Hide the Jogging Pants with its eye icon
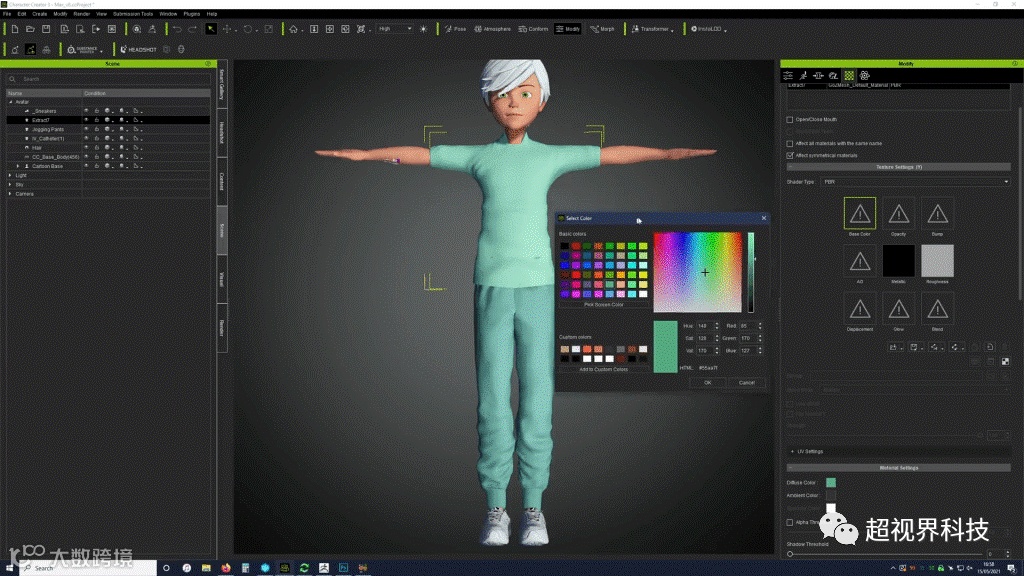This screenshot has height=576, width=1024. [x=86, y=129]
